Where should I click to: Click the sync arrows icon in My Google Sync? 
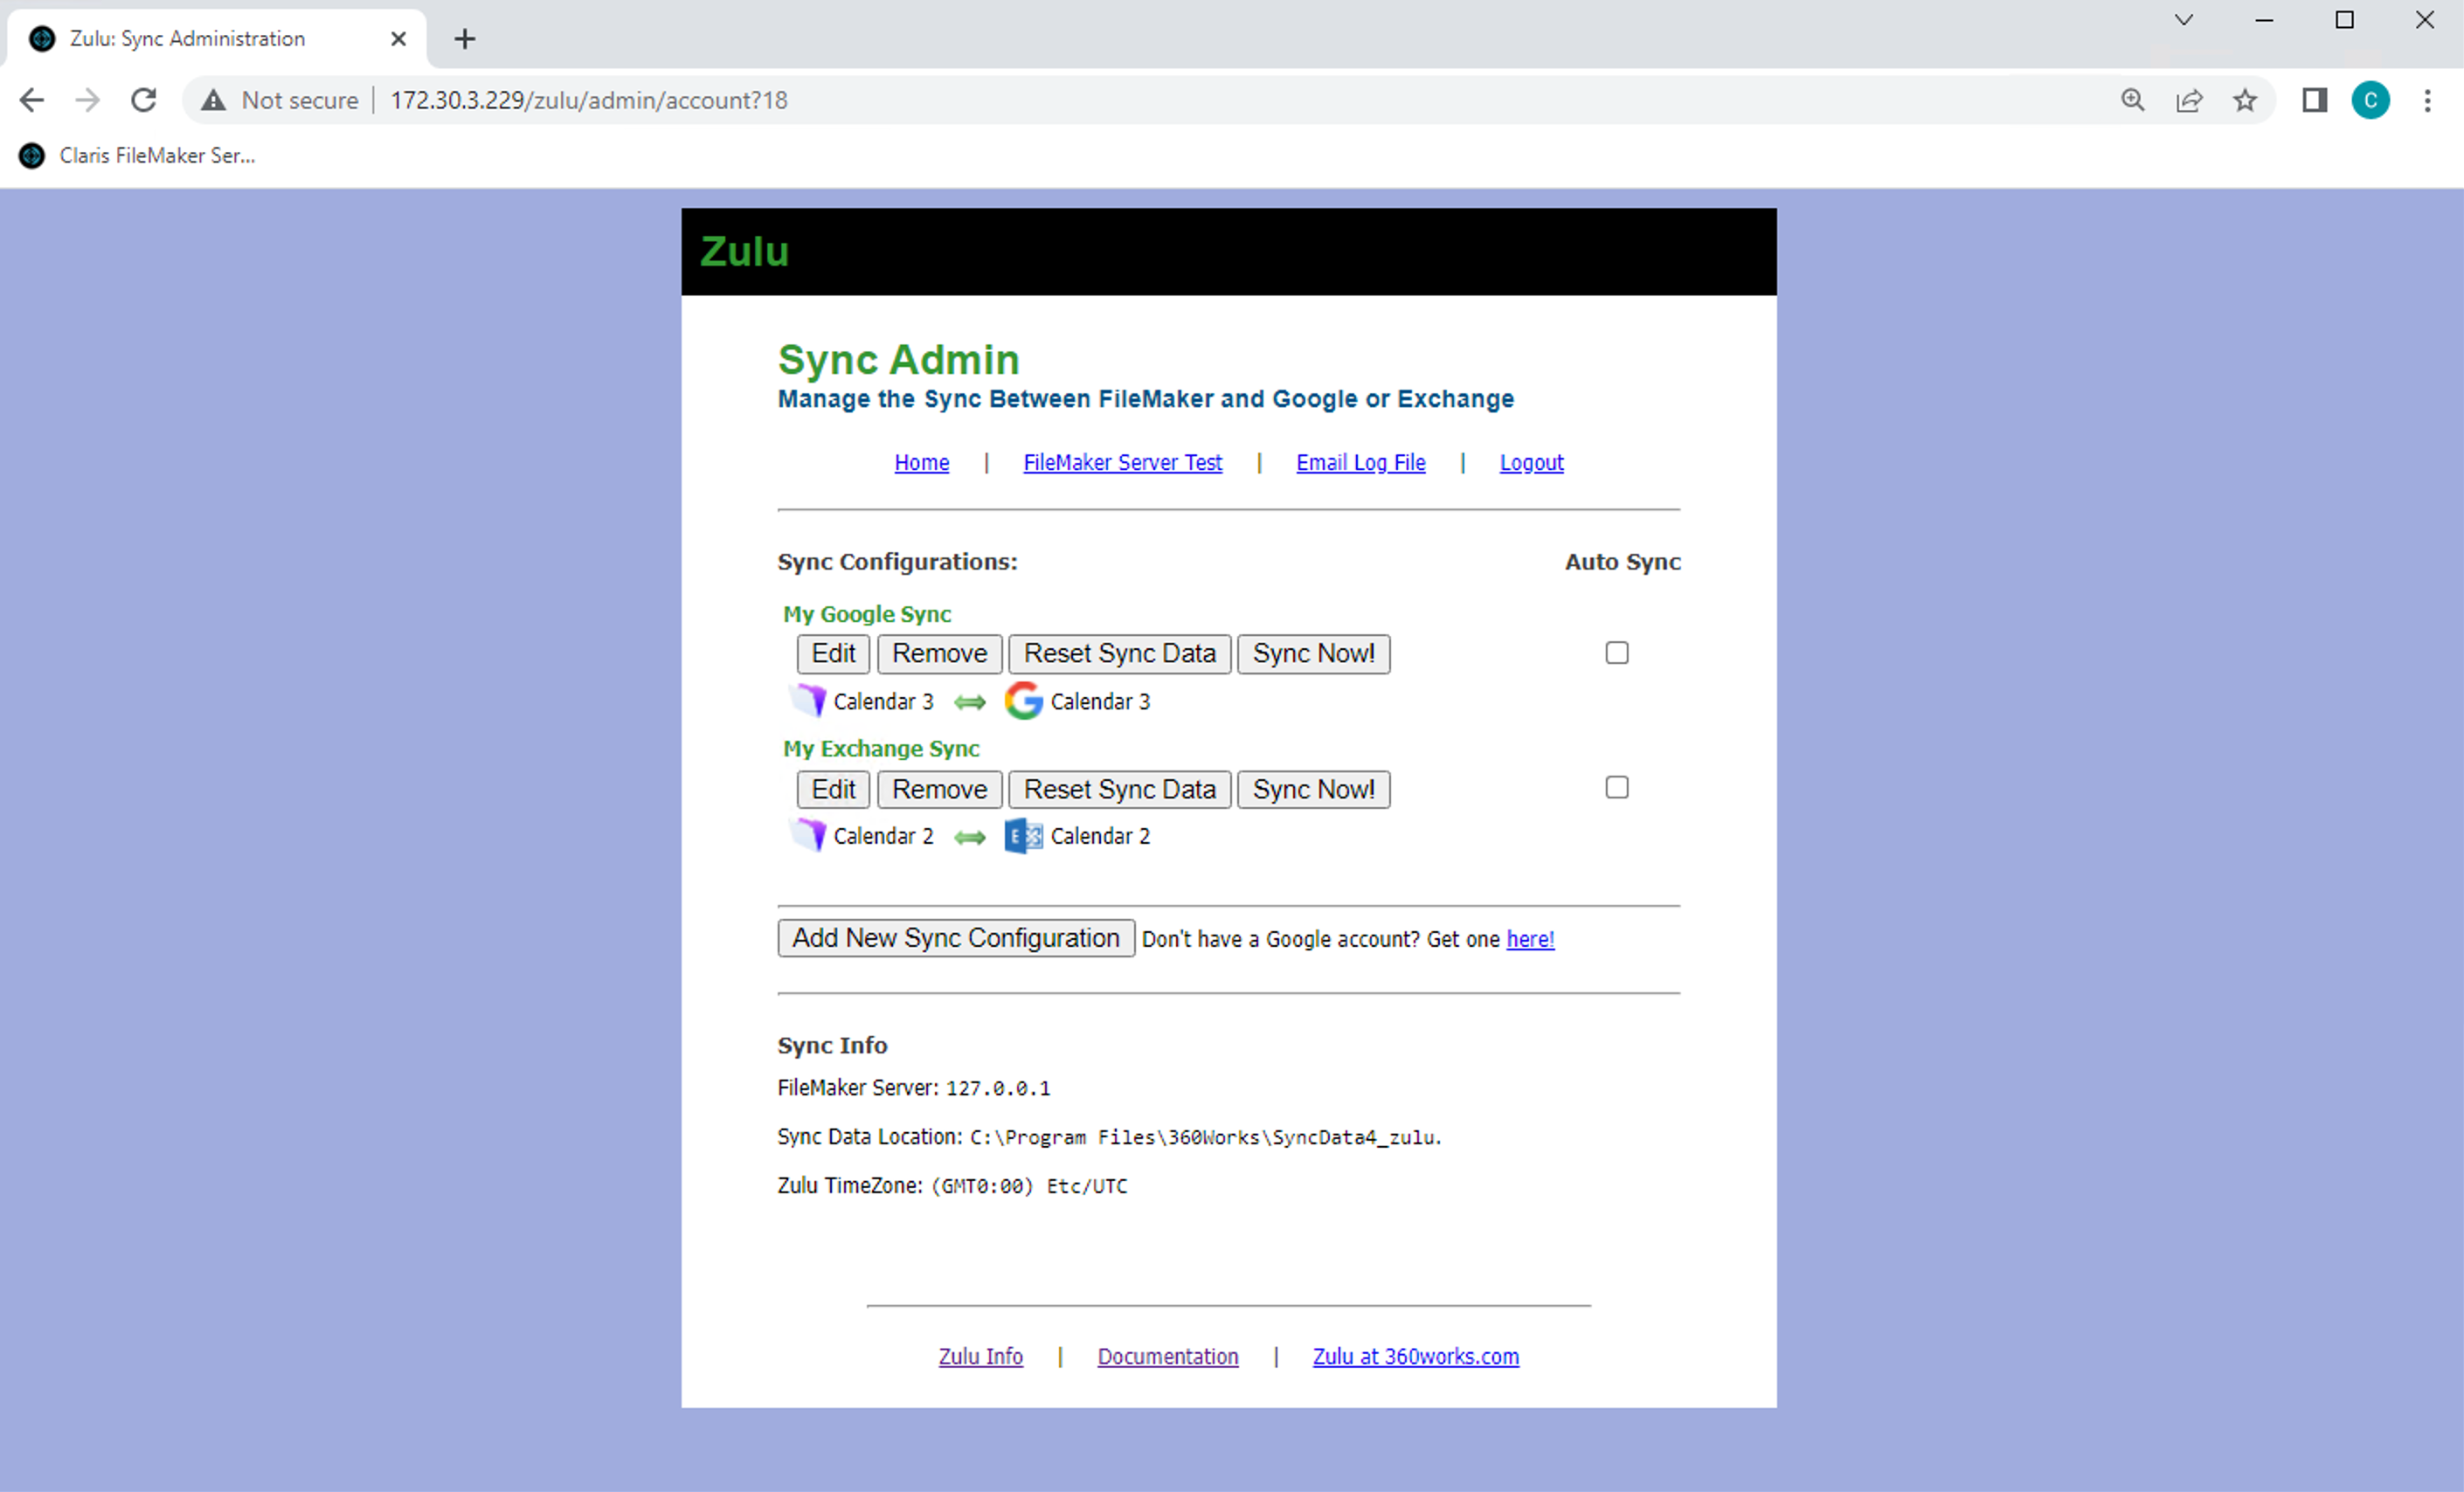click(x=969, y=702)
